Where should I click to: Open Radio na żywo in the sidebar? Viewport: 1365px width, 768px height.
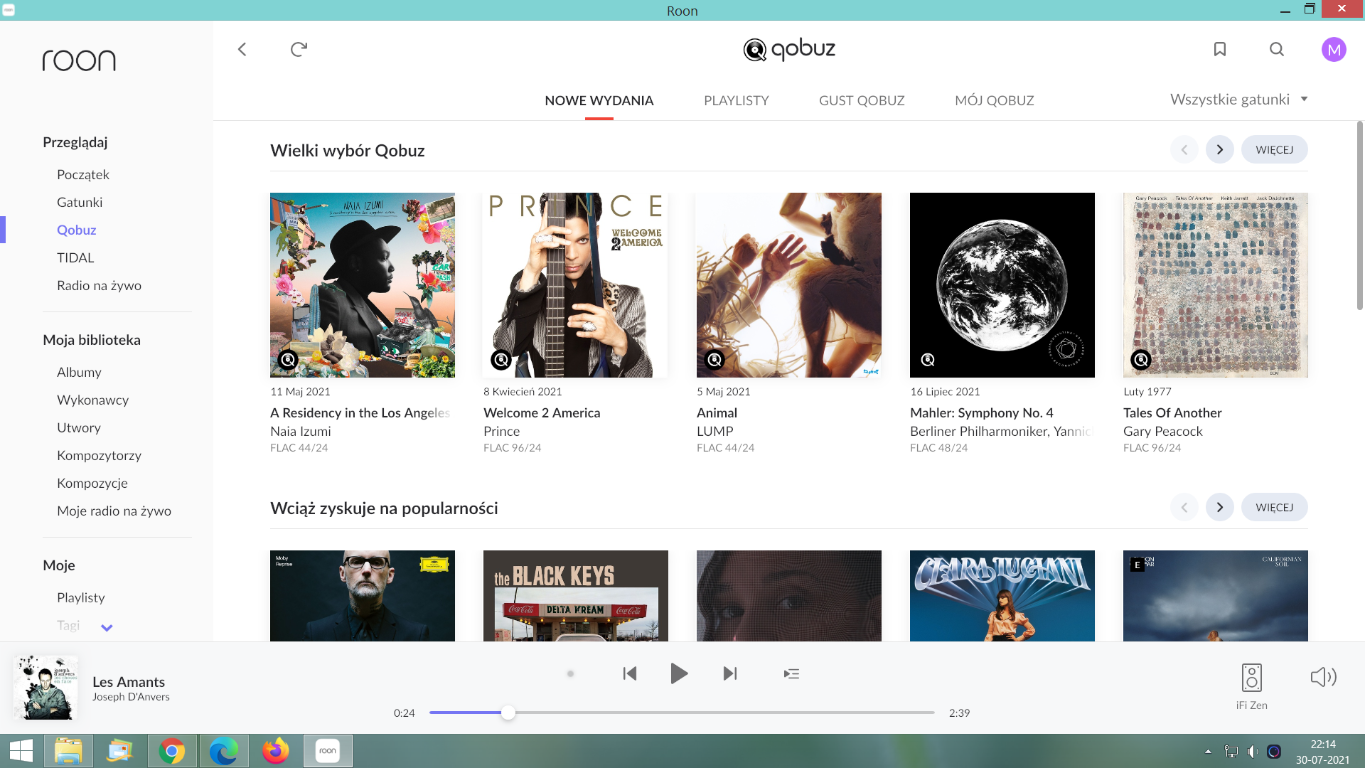click(99, 286)
